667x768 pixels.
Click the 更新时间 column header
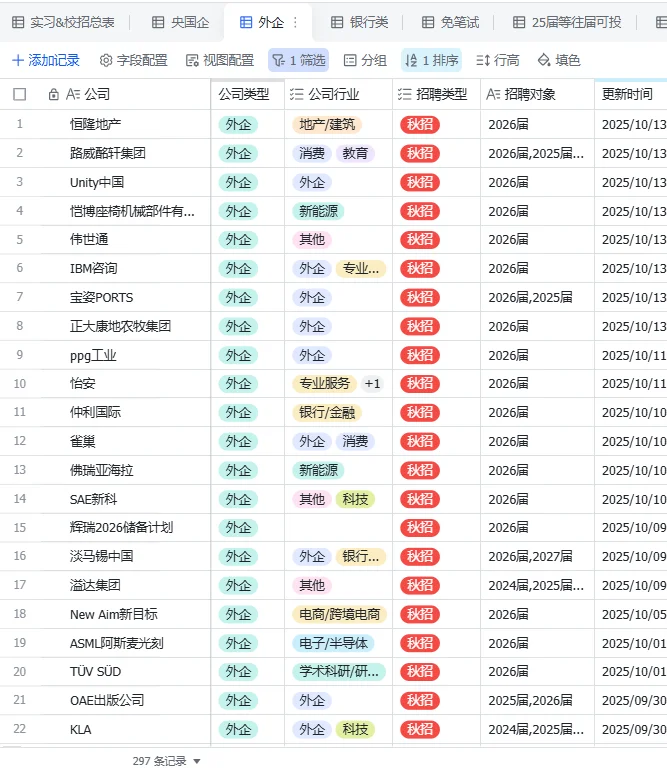click(x=631, y=94)
